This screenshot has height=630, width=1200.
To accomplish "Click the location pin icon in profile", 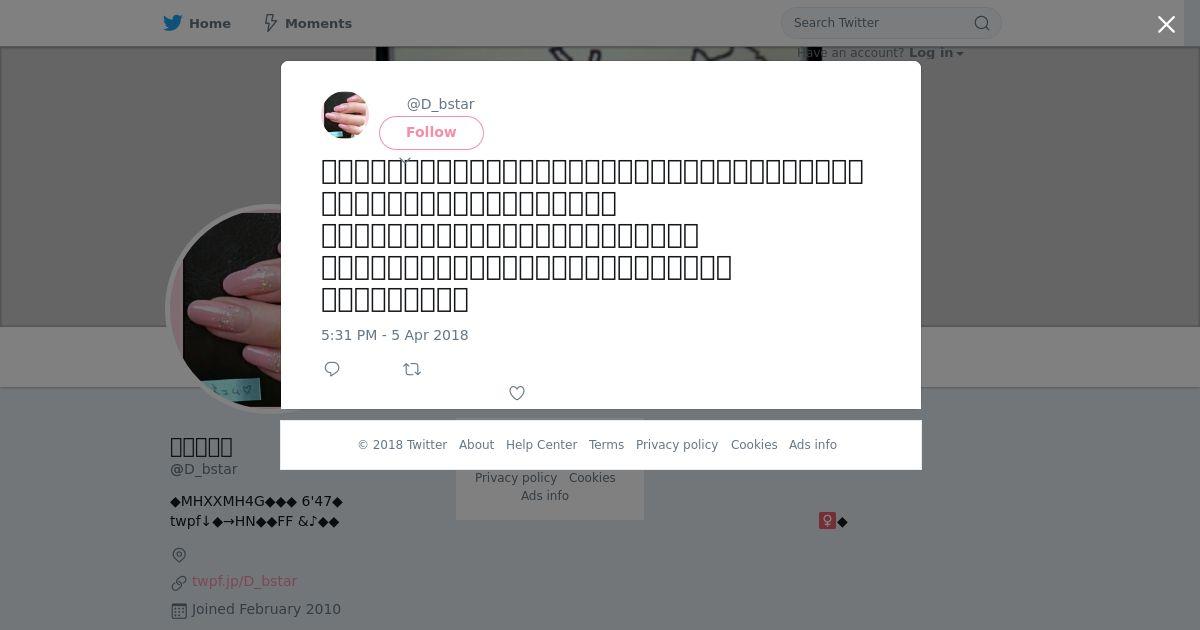I will tap(179, 555).
